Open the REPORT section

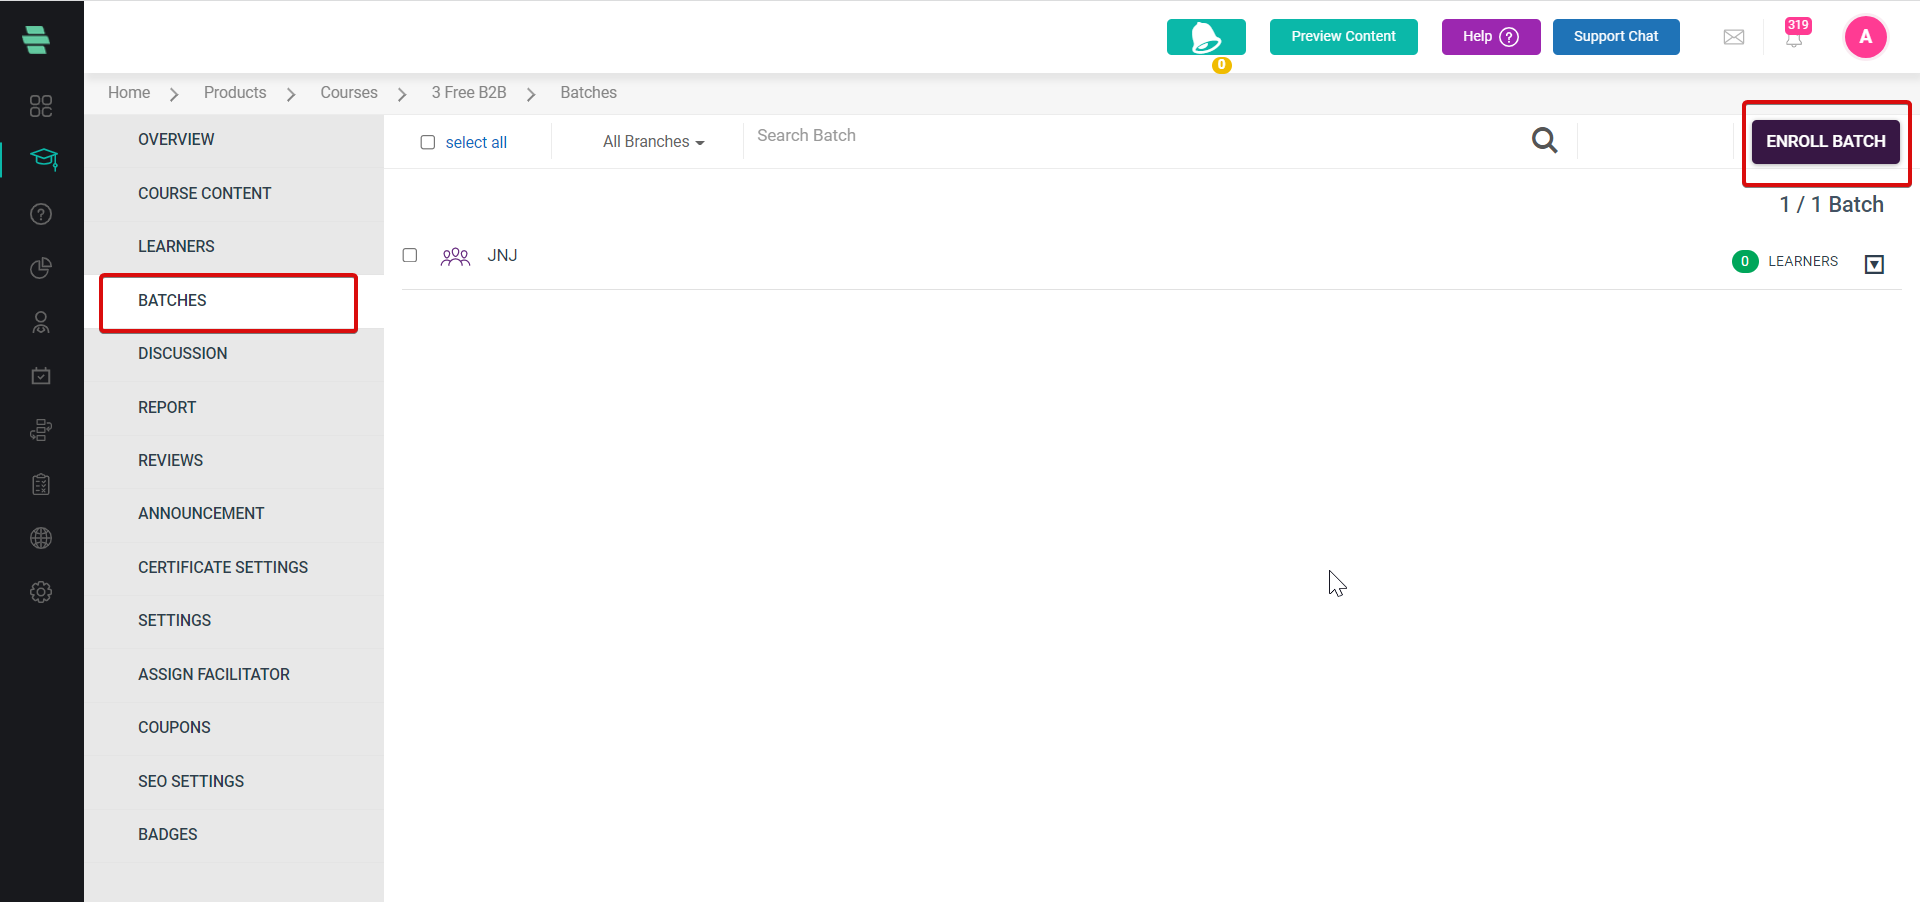pos(234,407)
